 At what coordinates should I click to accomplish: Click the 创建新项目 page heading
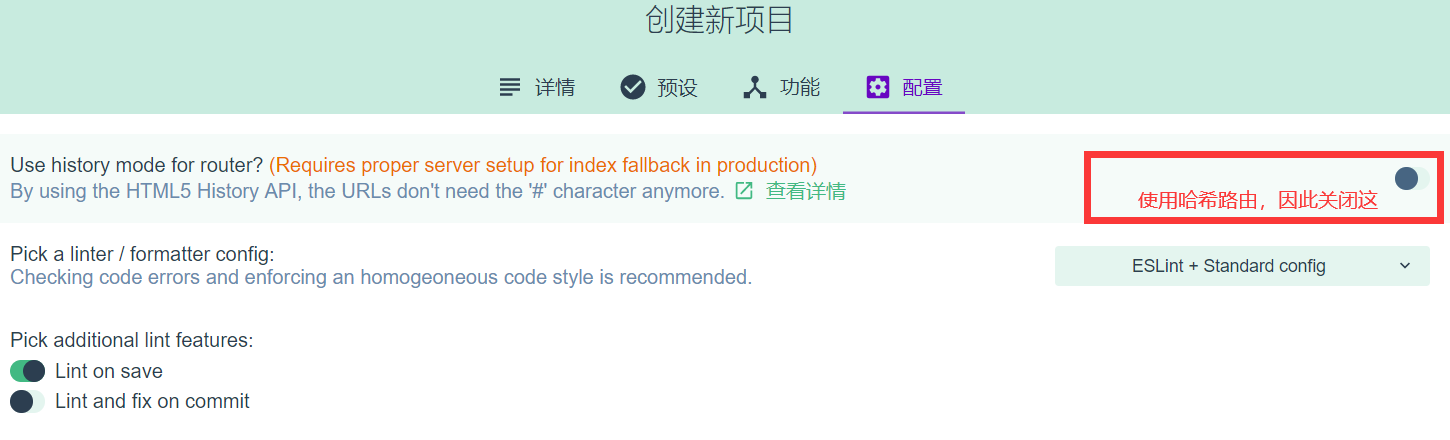[720, 20]
